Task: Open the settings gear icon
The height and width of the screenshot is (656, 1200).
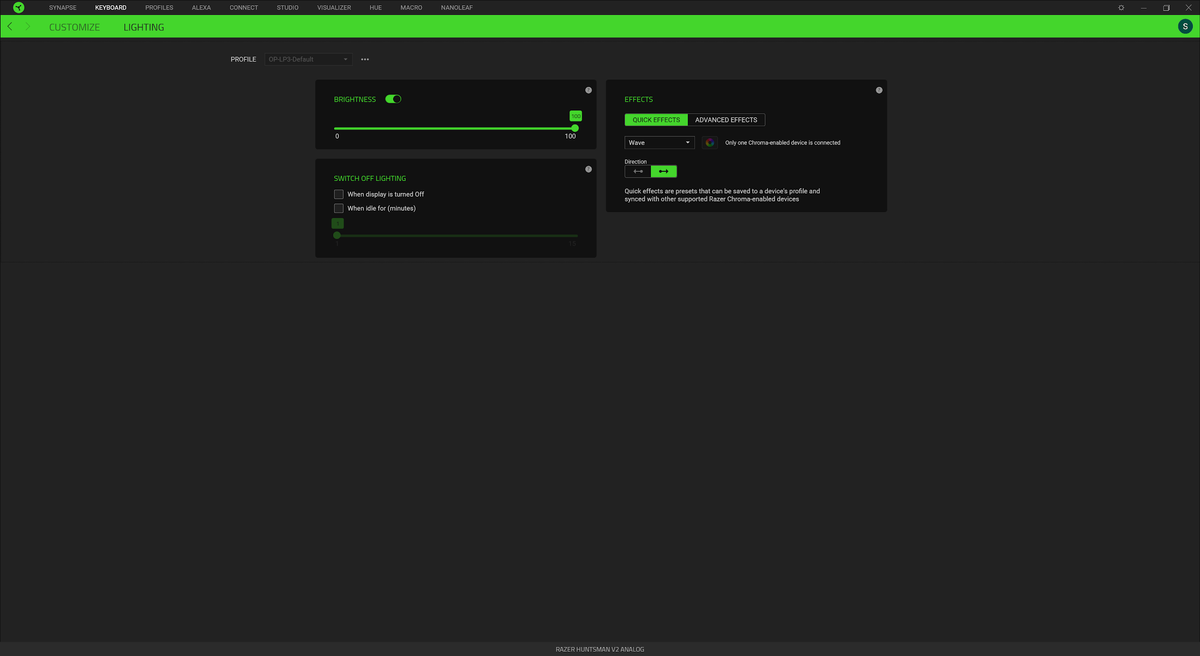Action: click(x=1121, y=7)
